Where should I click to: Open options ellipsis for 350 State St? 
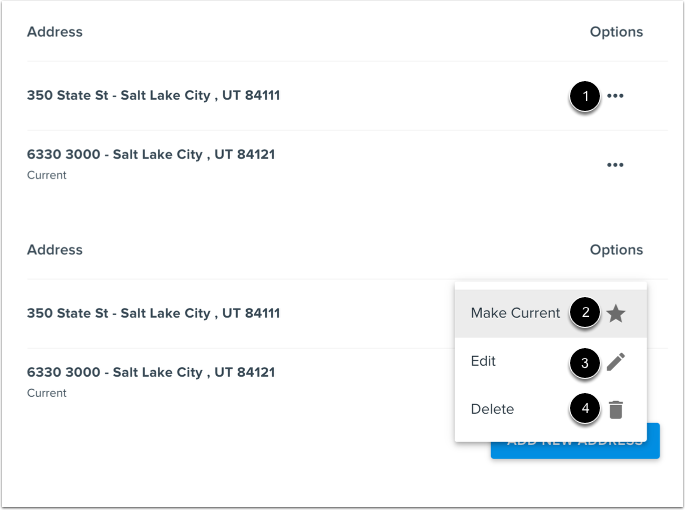tap(615, 96)
